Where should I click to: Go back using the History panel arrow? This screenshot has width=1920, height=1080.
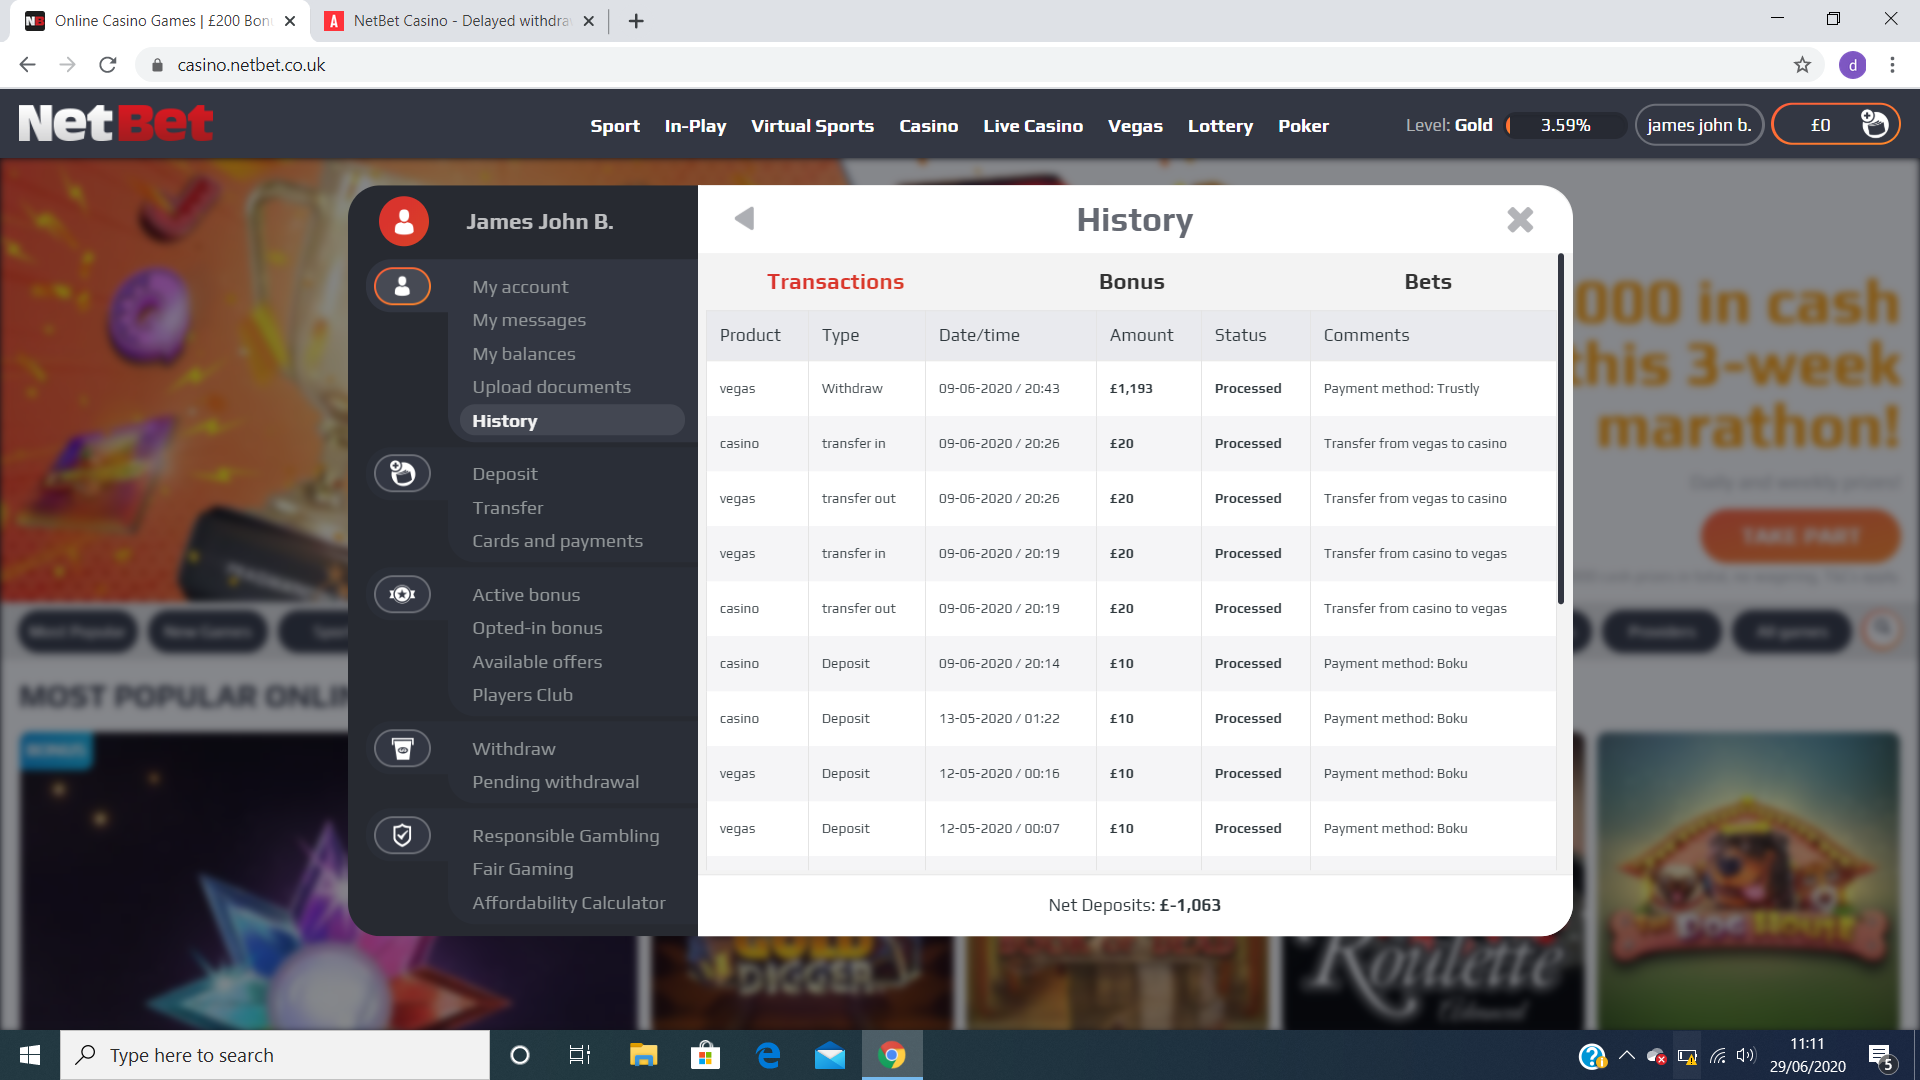[744, 219]
